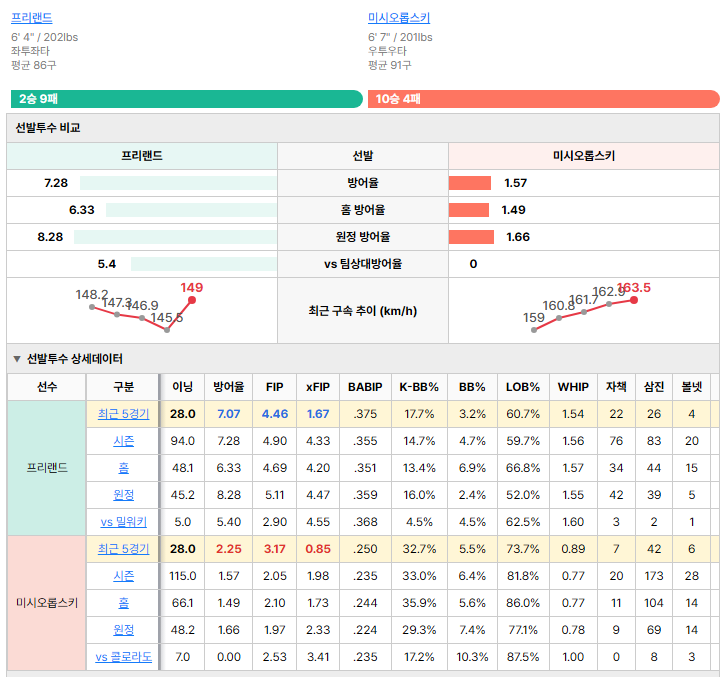Open 미시오롭스키 원정 link (48.2 innings)
Screen dimensions: 726x677
coord(123,630)
